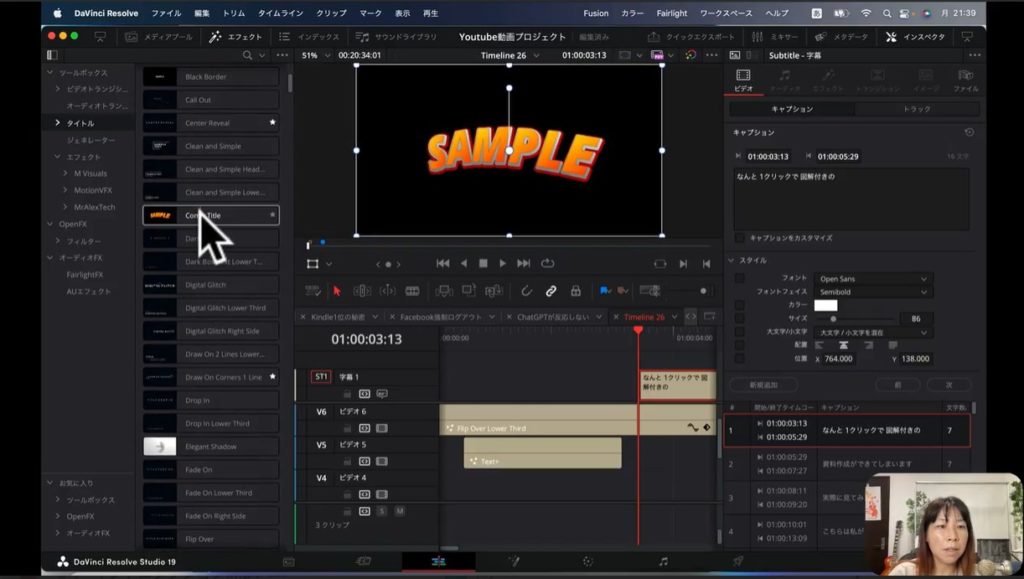This screenshot has width=1024, height=579.
Task: Toggle loop playback icon
Action: [x=547, y=263]
